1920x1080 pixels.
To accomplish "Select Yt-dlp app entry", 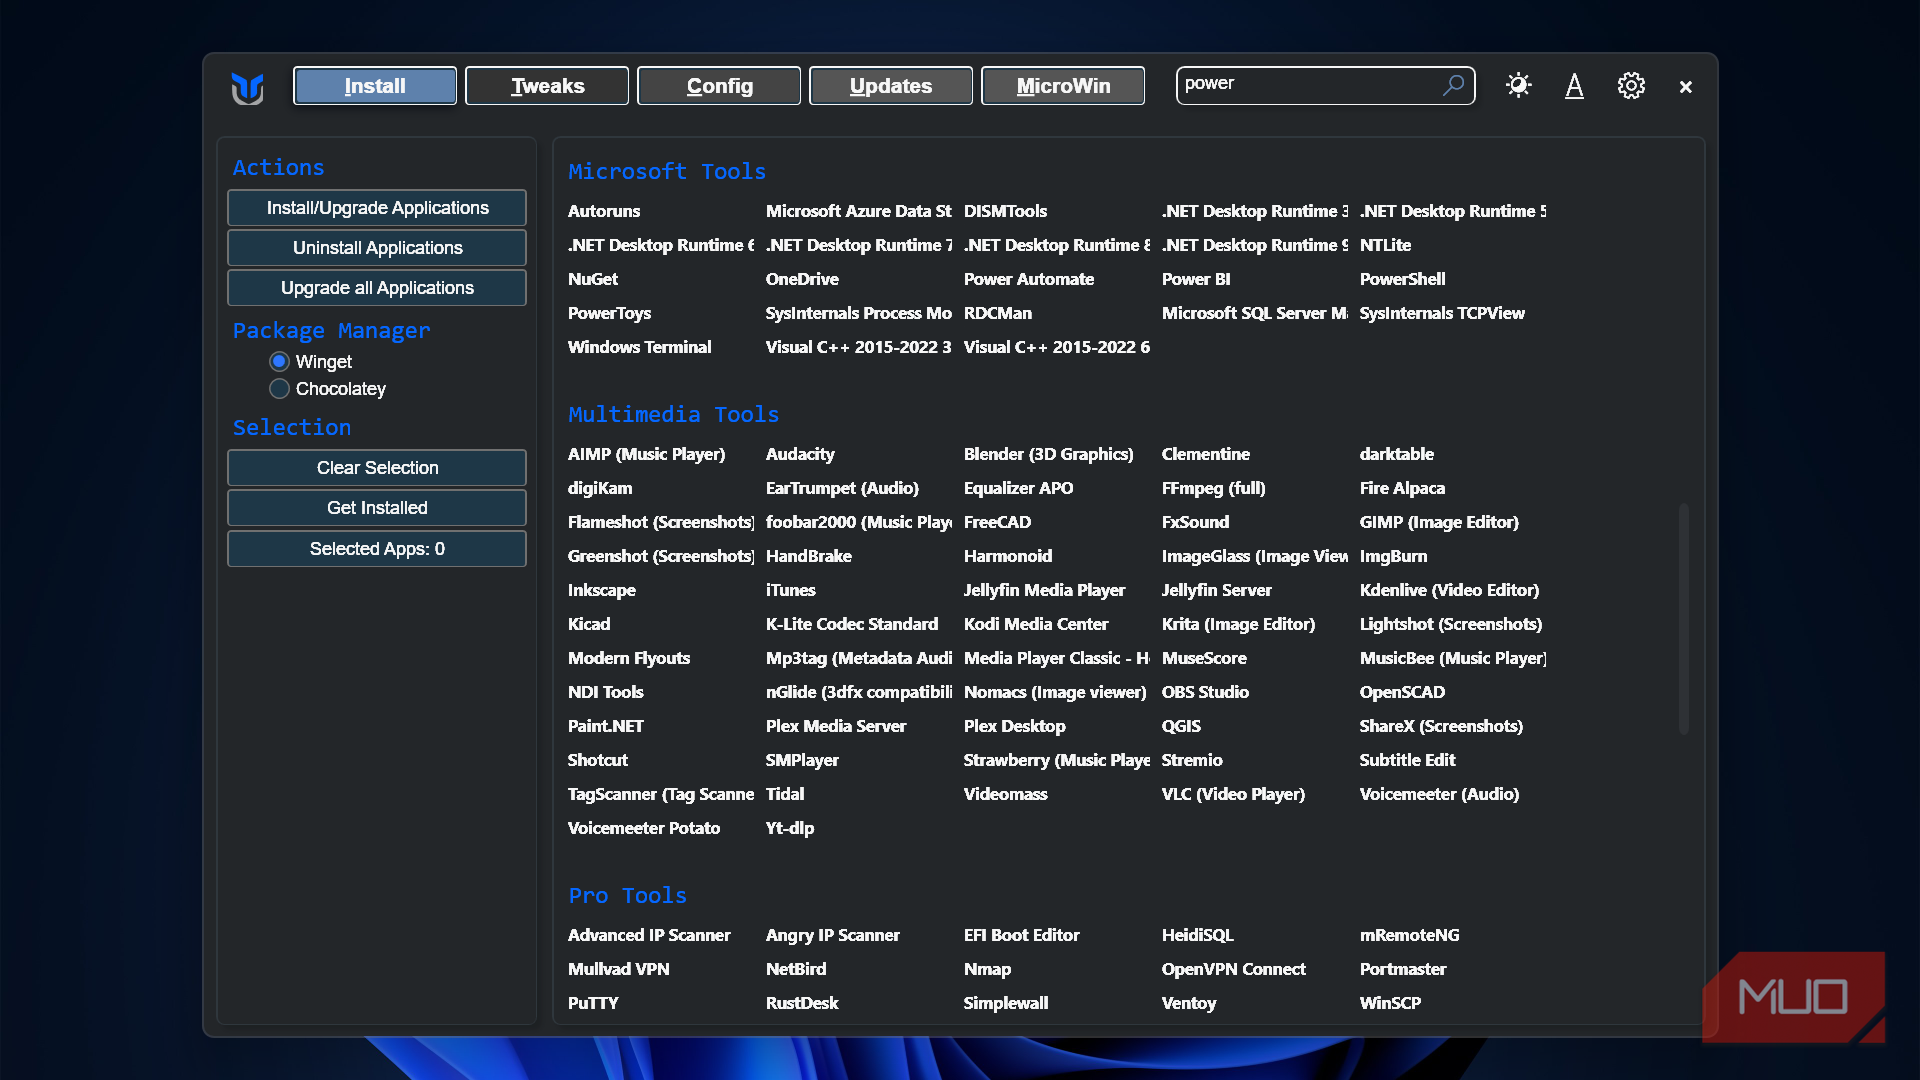I will (789, 828).
